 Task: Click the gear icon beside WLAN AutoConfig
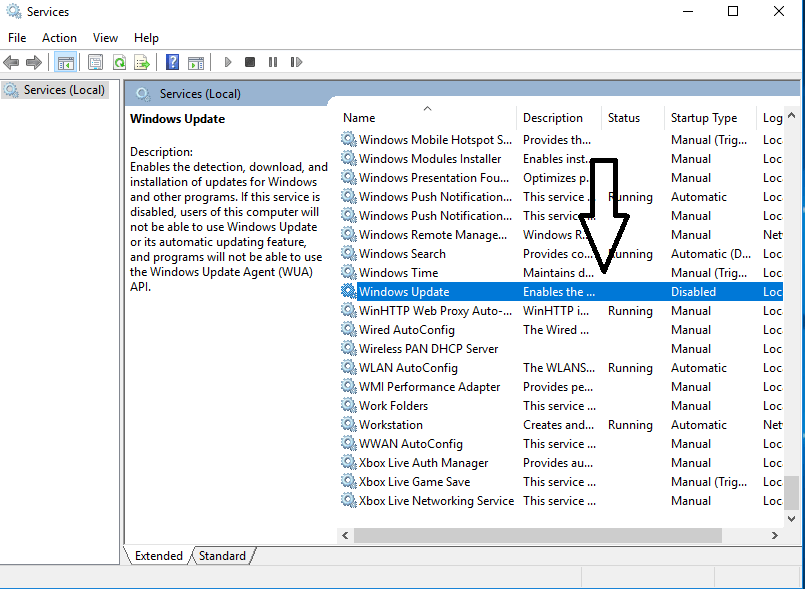pyautogui.click(x=349, y=367)
